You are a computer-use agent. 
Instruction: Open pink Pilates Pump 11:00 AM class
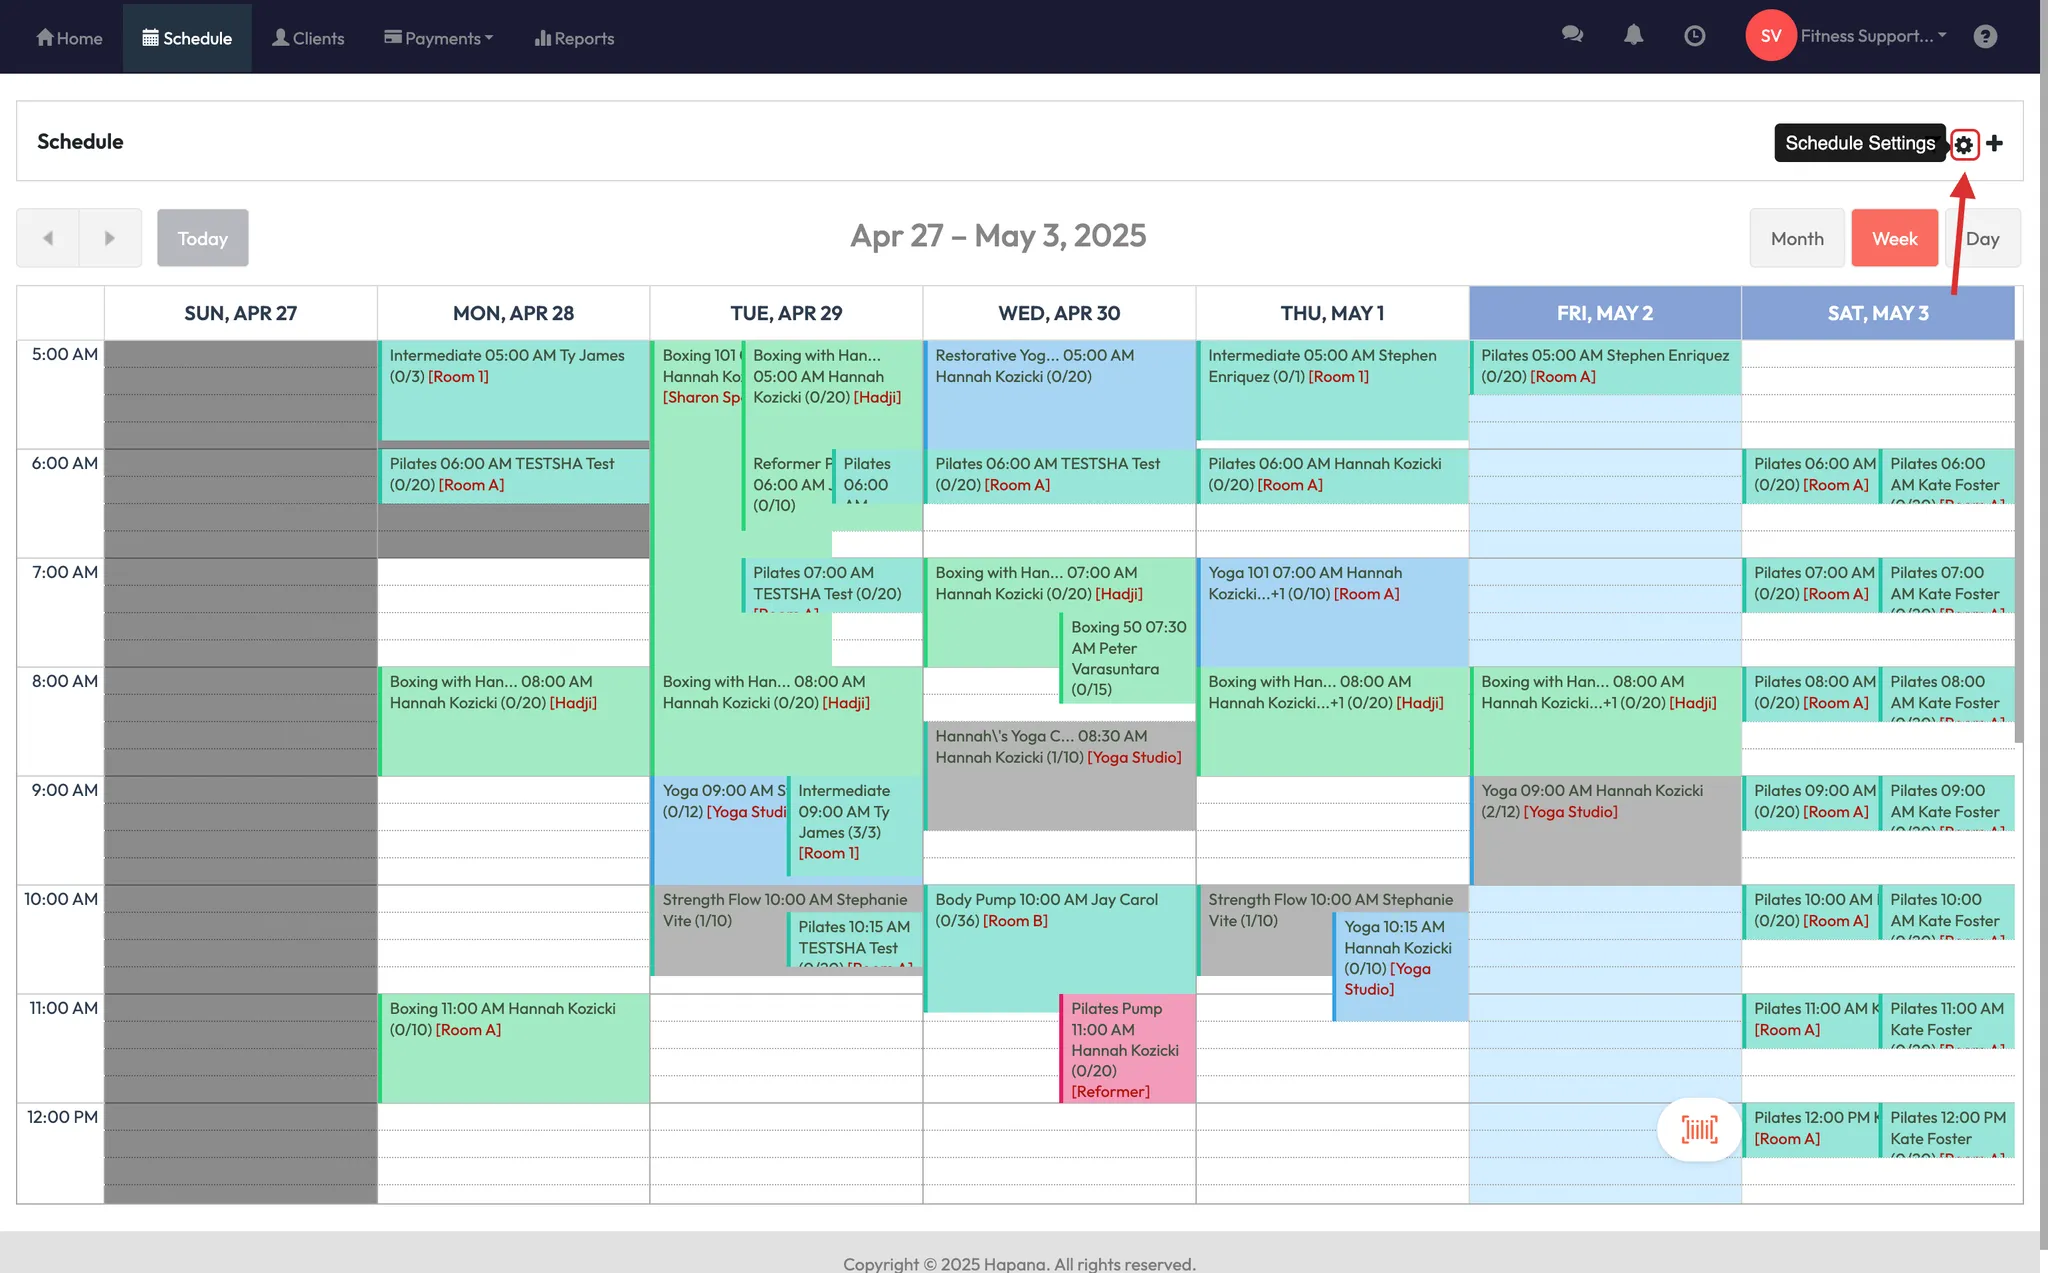(1127, 1048)
